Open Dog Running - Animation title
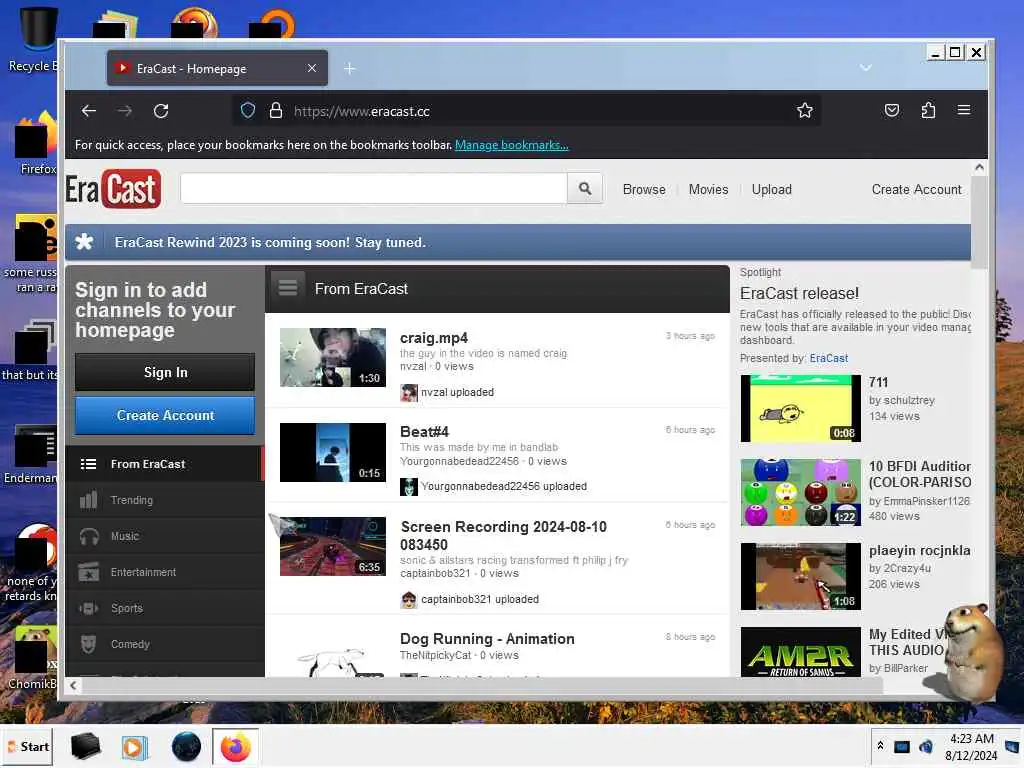Image resolution: width=1024 pixels, height=768 pixels. tap(487, 639)
